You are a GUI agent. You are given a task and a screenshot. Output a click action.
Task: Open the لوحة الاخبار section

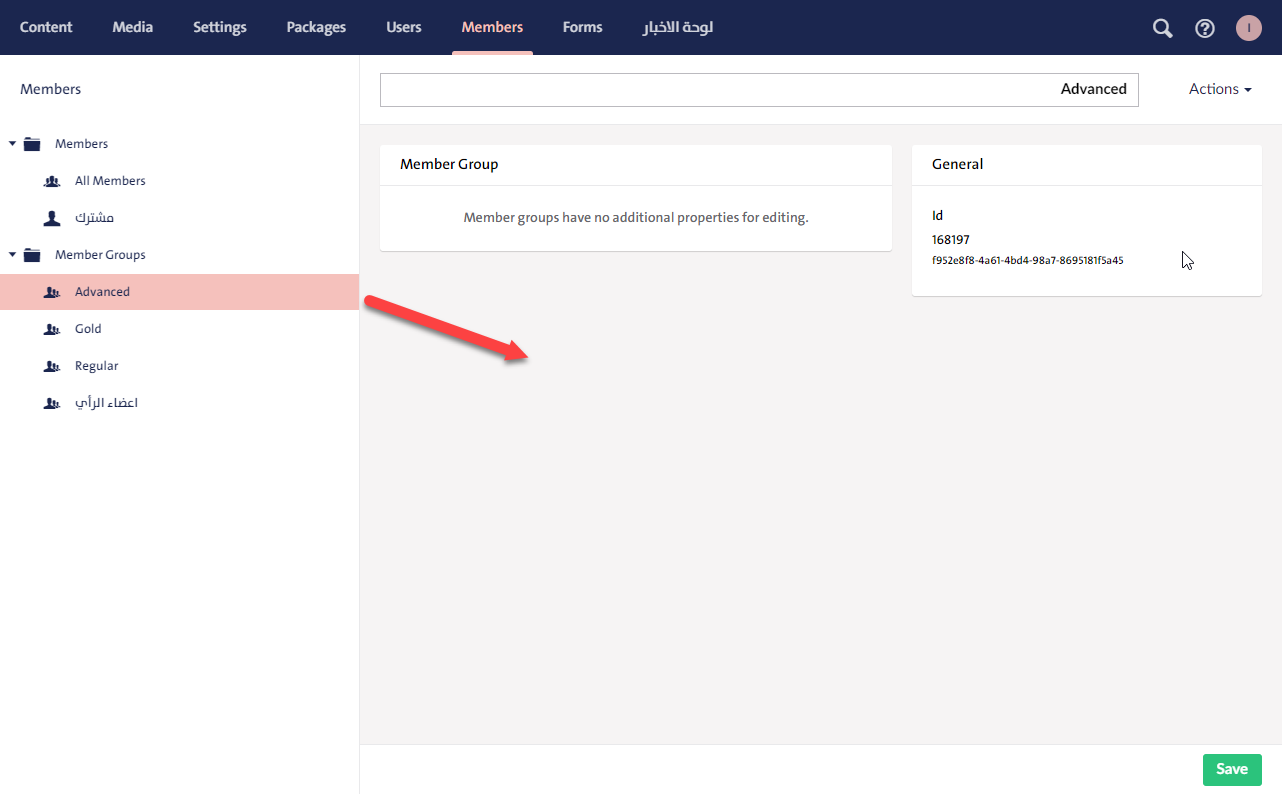[x=677, y=27]
